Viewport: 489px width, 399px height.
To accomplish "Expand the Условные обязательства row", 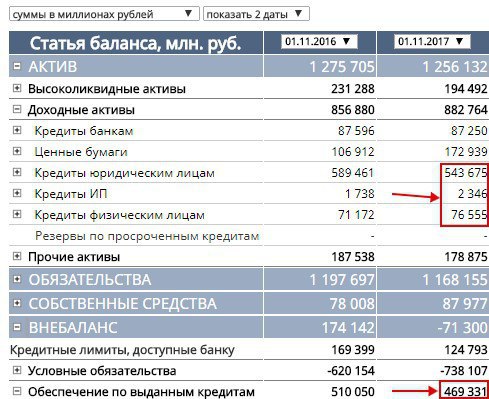I will (x=17, y=370).
